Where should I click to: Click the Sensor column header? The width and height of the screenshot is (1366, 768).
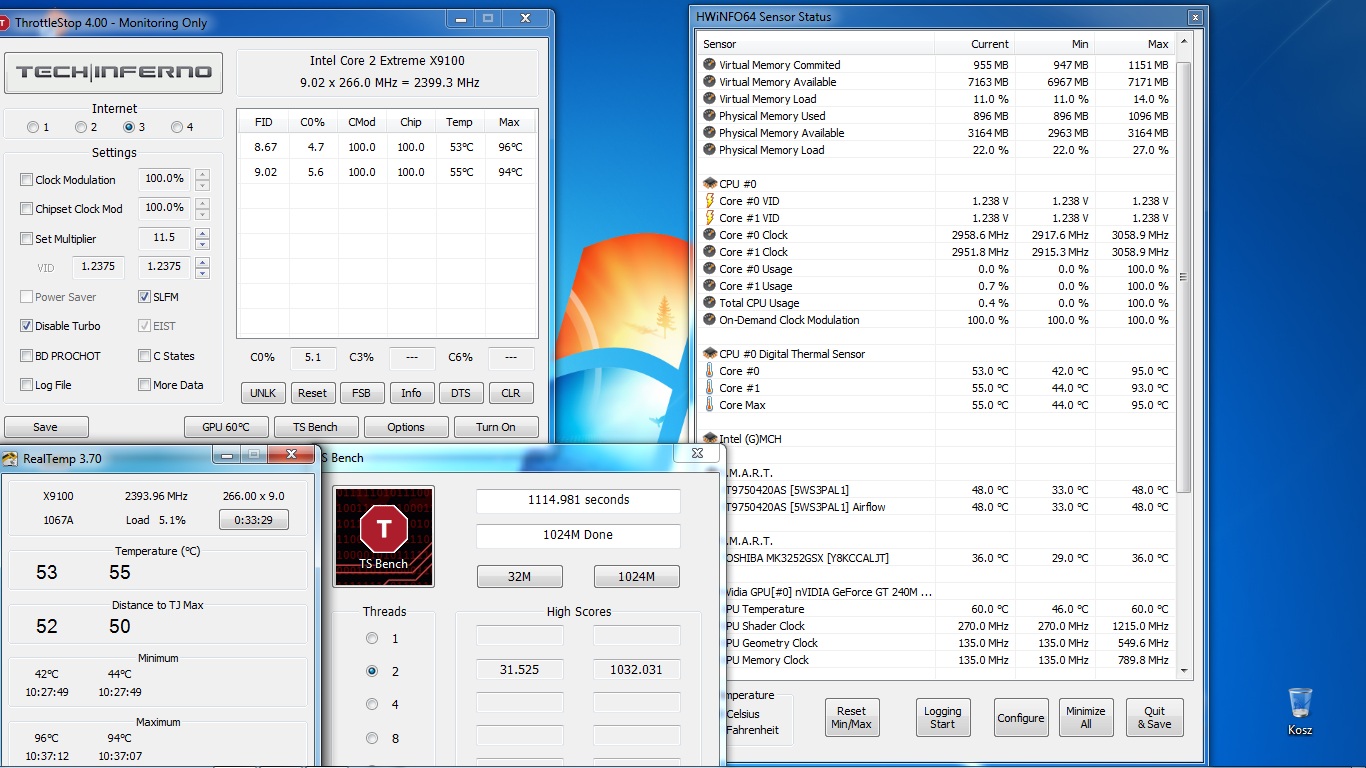(x=816, y=44)
